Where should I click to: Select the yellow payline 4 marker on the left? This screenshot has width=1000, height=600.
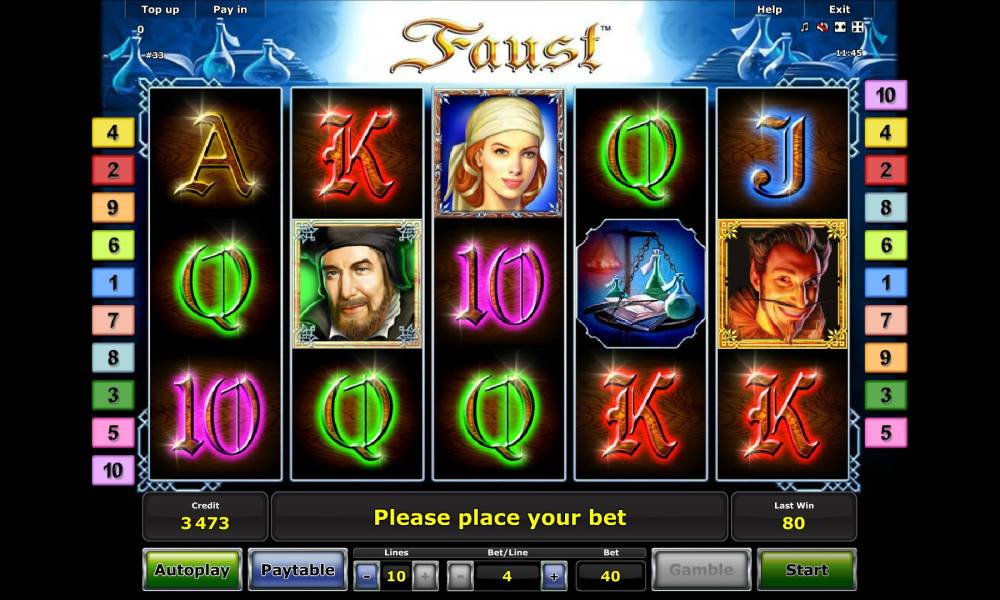click(x=113, y=133)
